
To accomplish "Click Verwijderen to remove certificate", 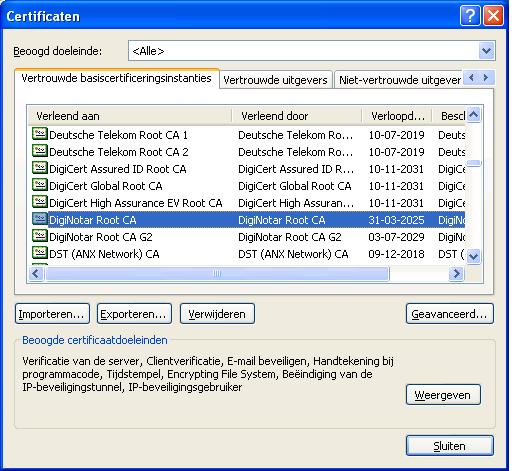I will tap(217, 314).
